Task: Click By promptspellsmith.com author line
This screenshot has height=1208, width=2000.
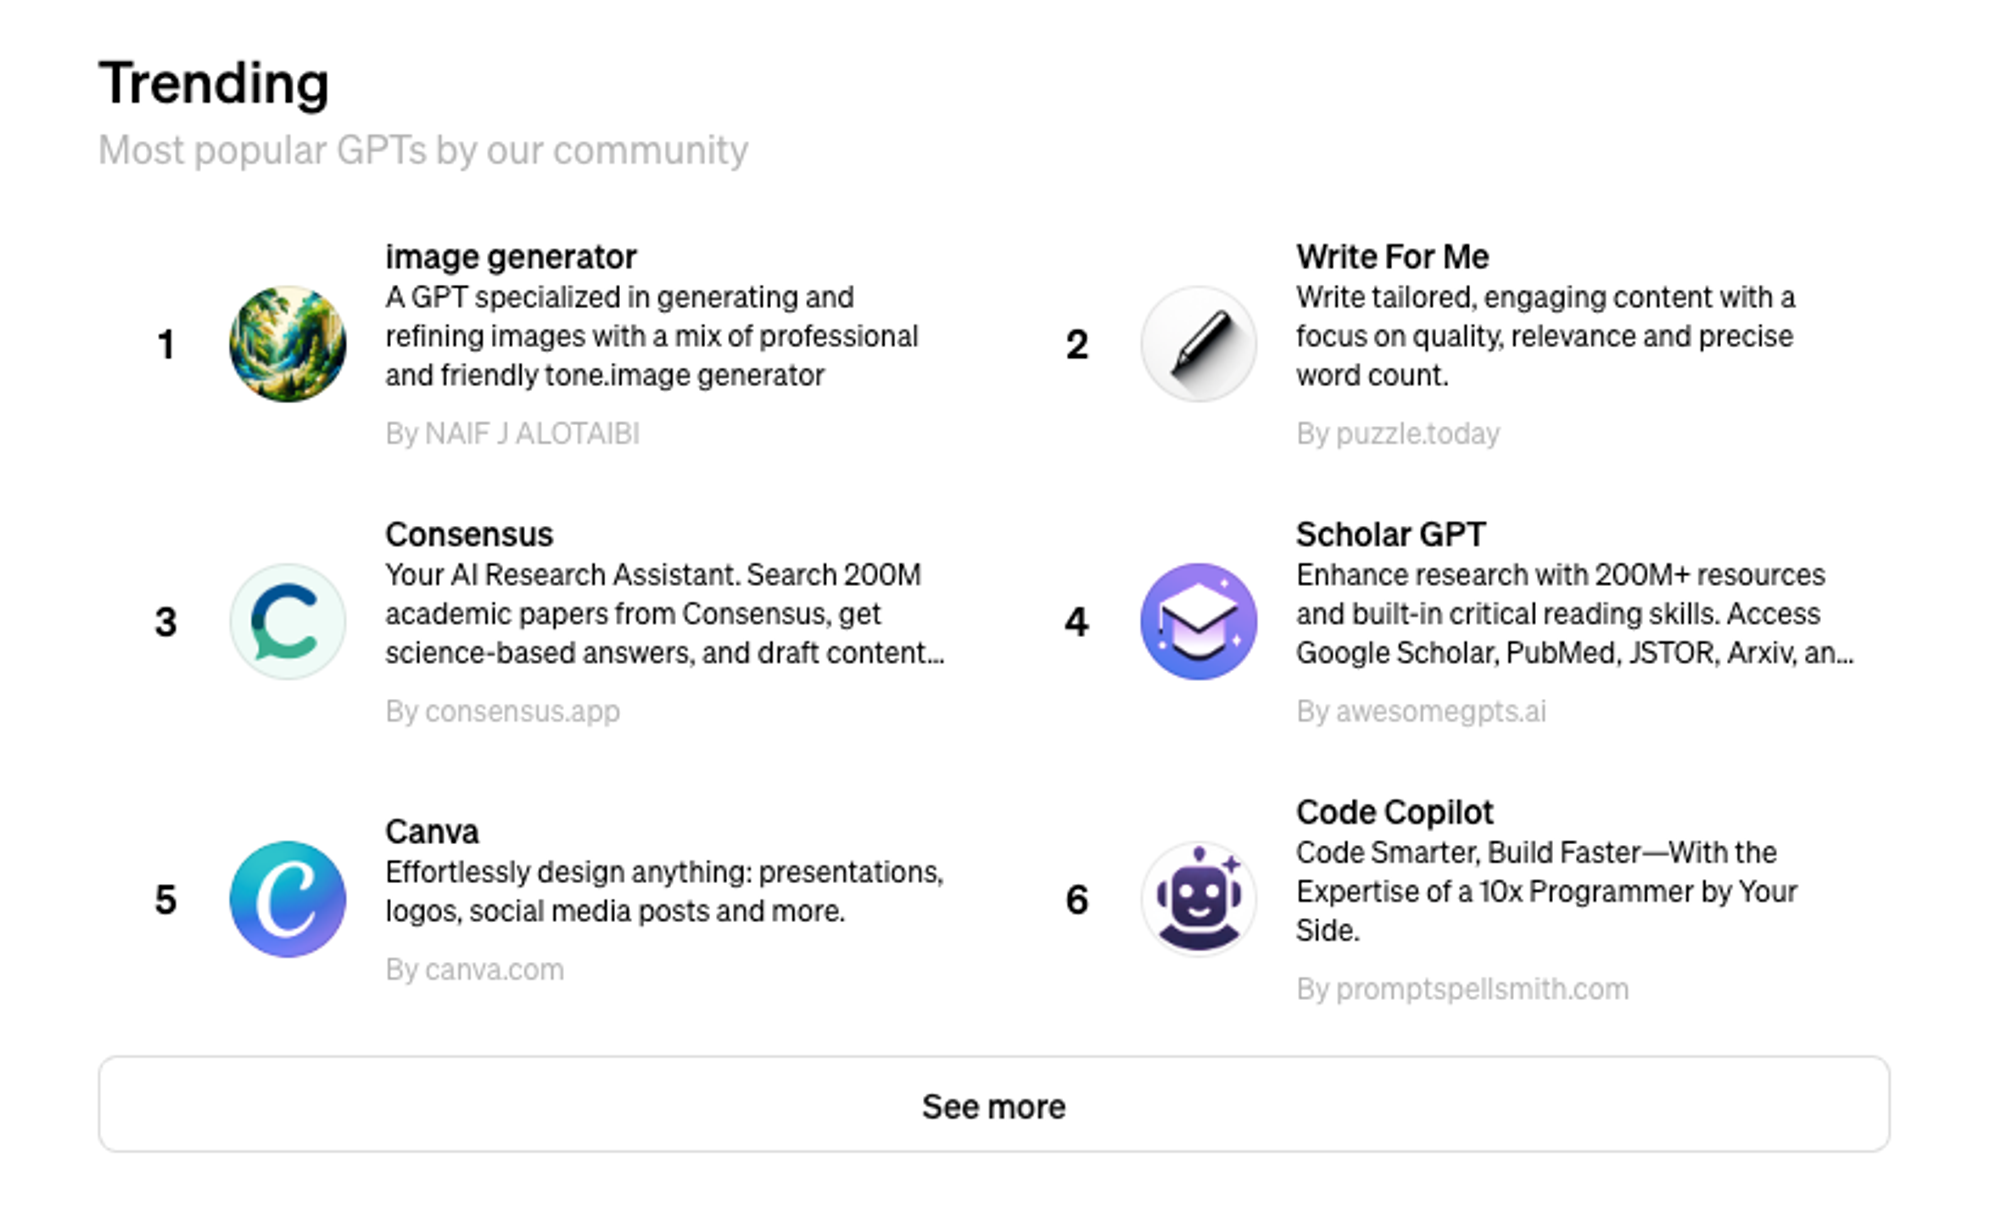Action: pos(1462,989)
